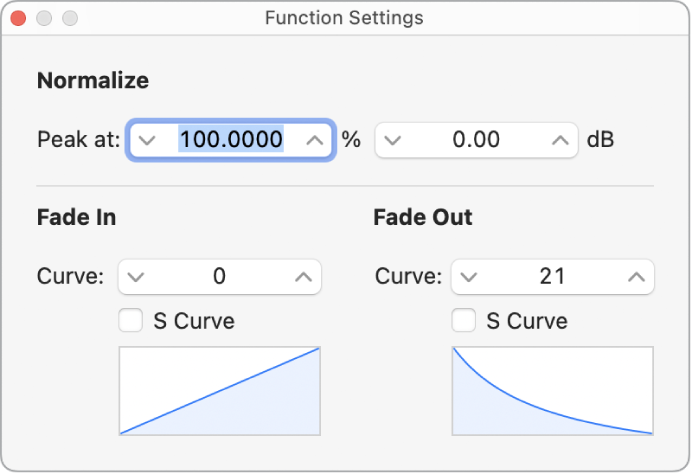Enable S Curve for Fade In
Image resolution: width=692 pixels, height=473 pixels.
coord(130,321)
